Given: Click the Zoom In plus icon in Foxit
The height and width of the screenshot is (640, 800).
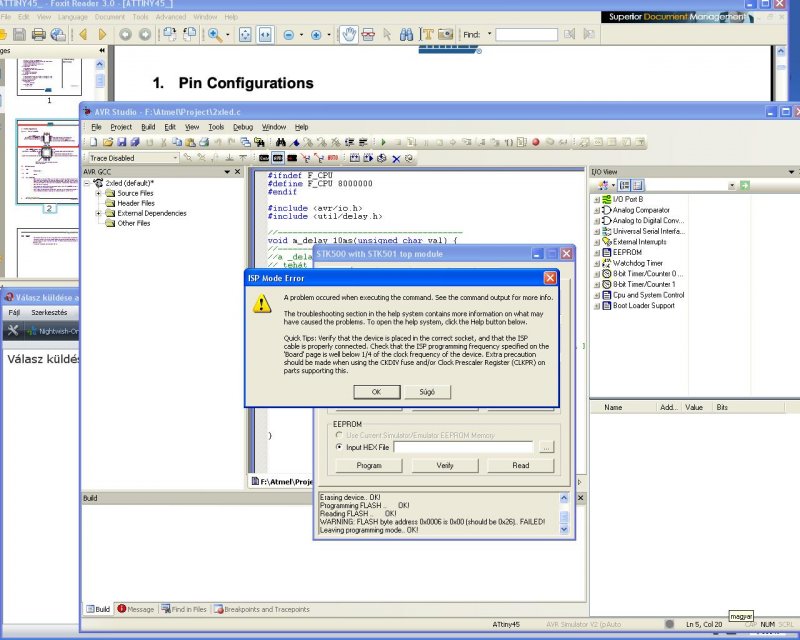Looking at the screenshot, I should [x=316, y=35].
